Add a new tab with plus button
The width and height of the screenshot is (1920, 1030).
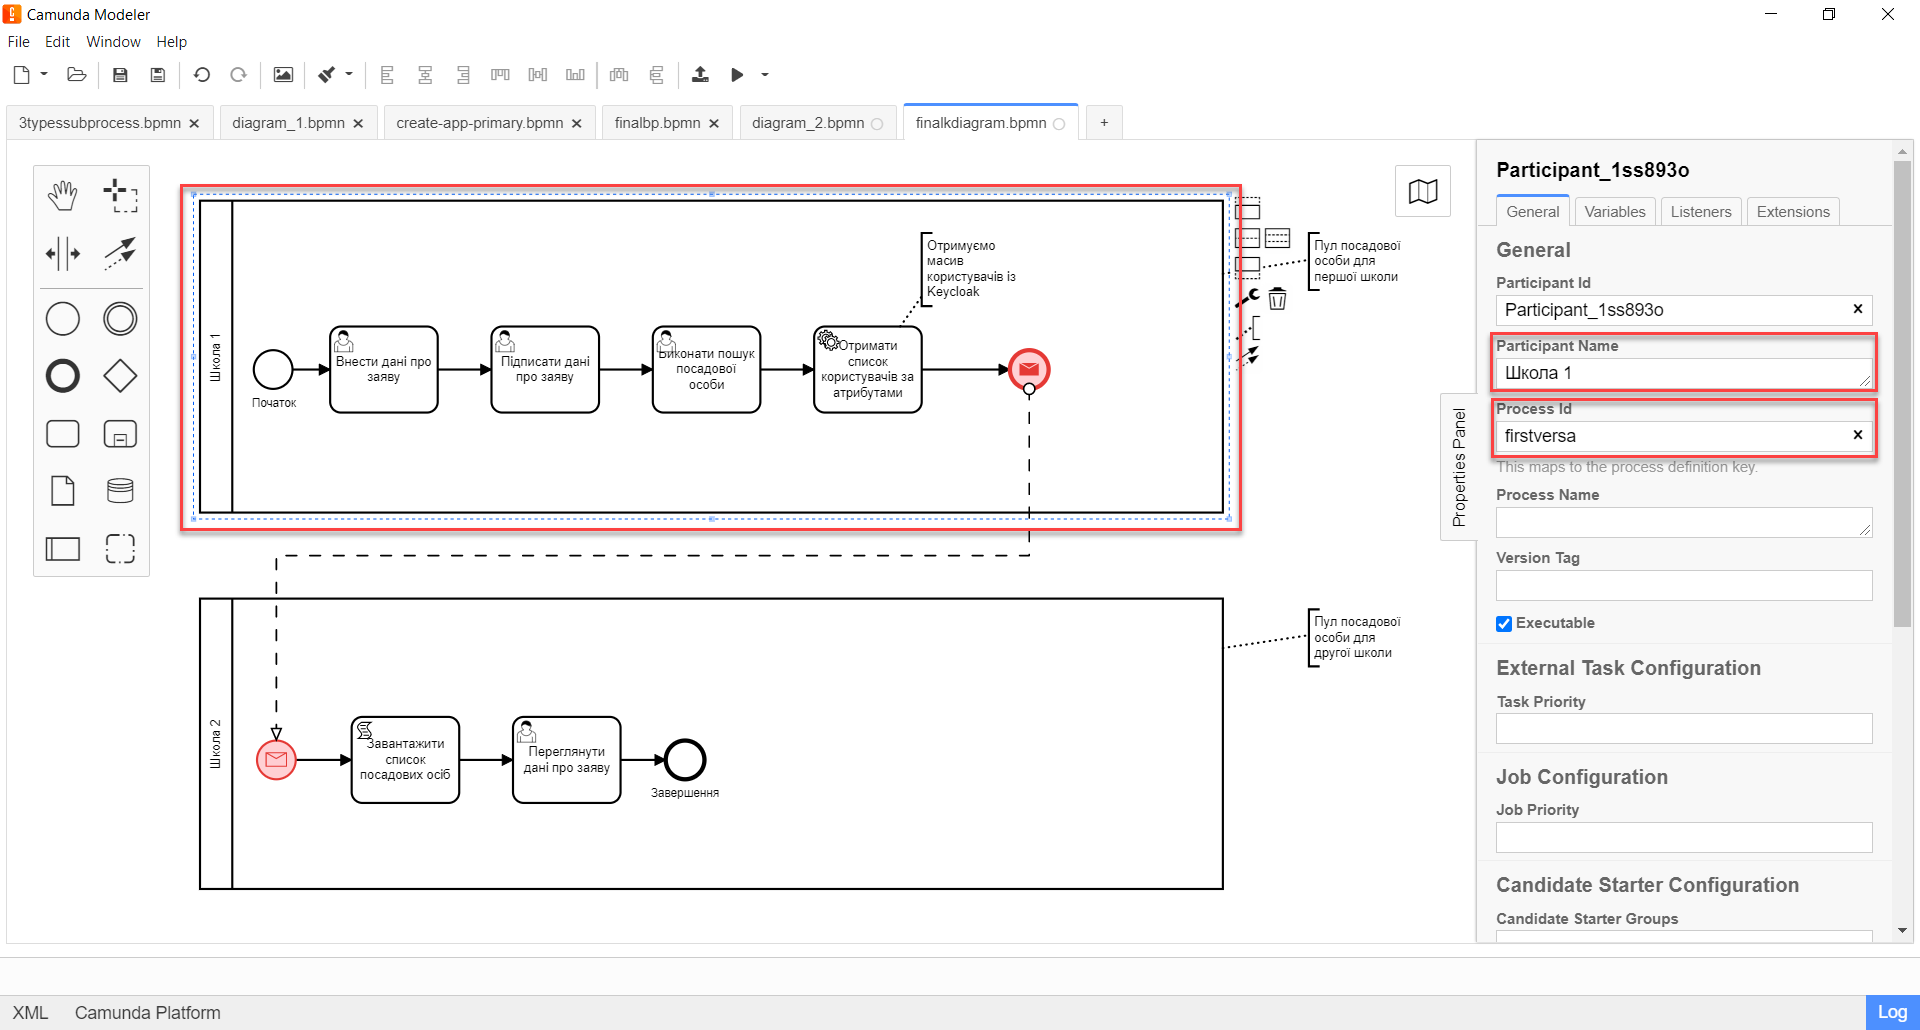pyautogui.click(x=1104, y=123)
